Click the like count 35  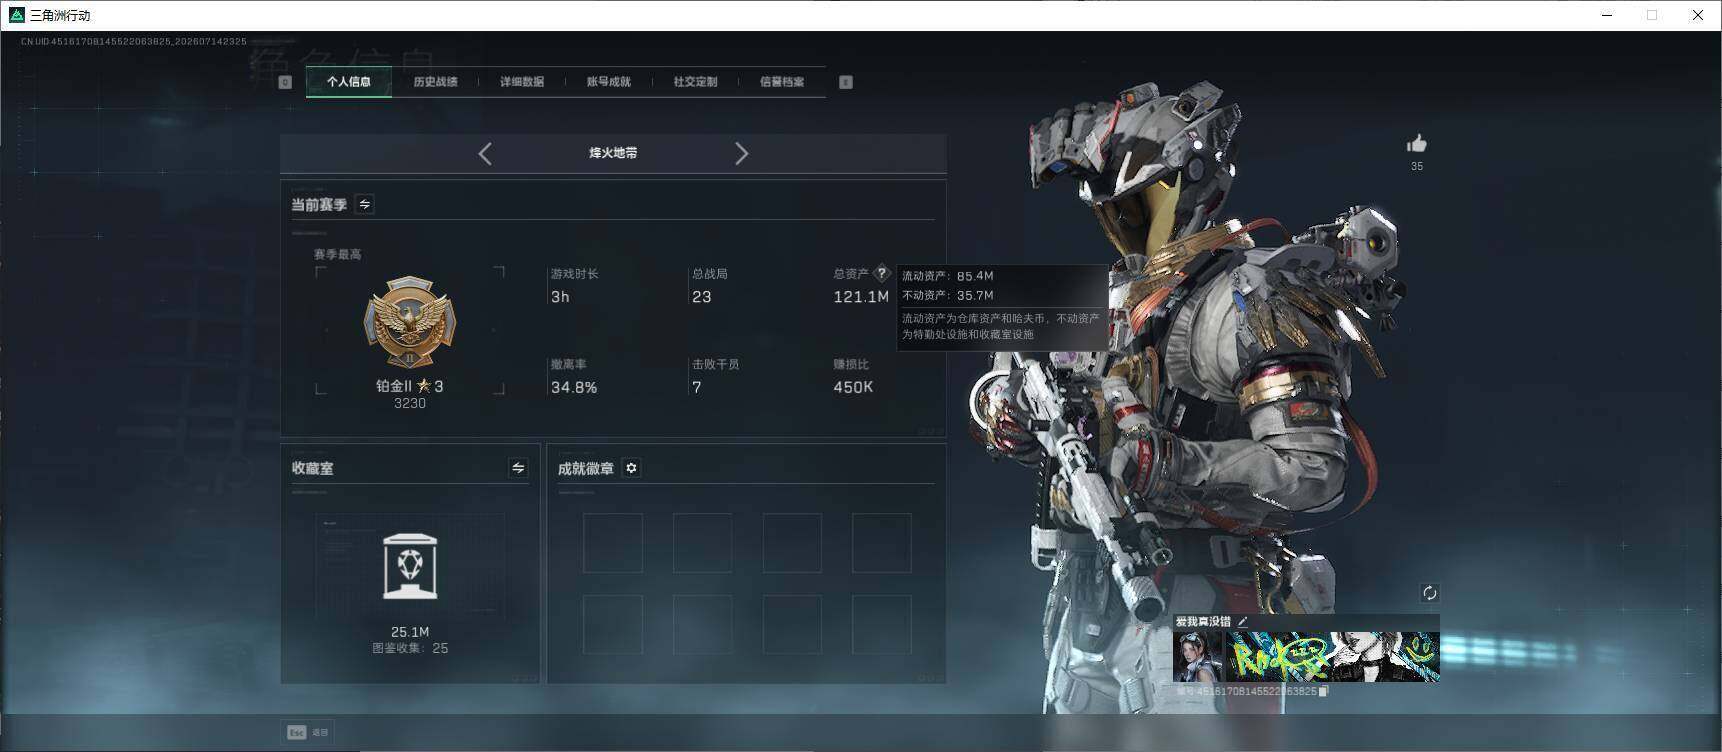1417,166
